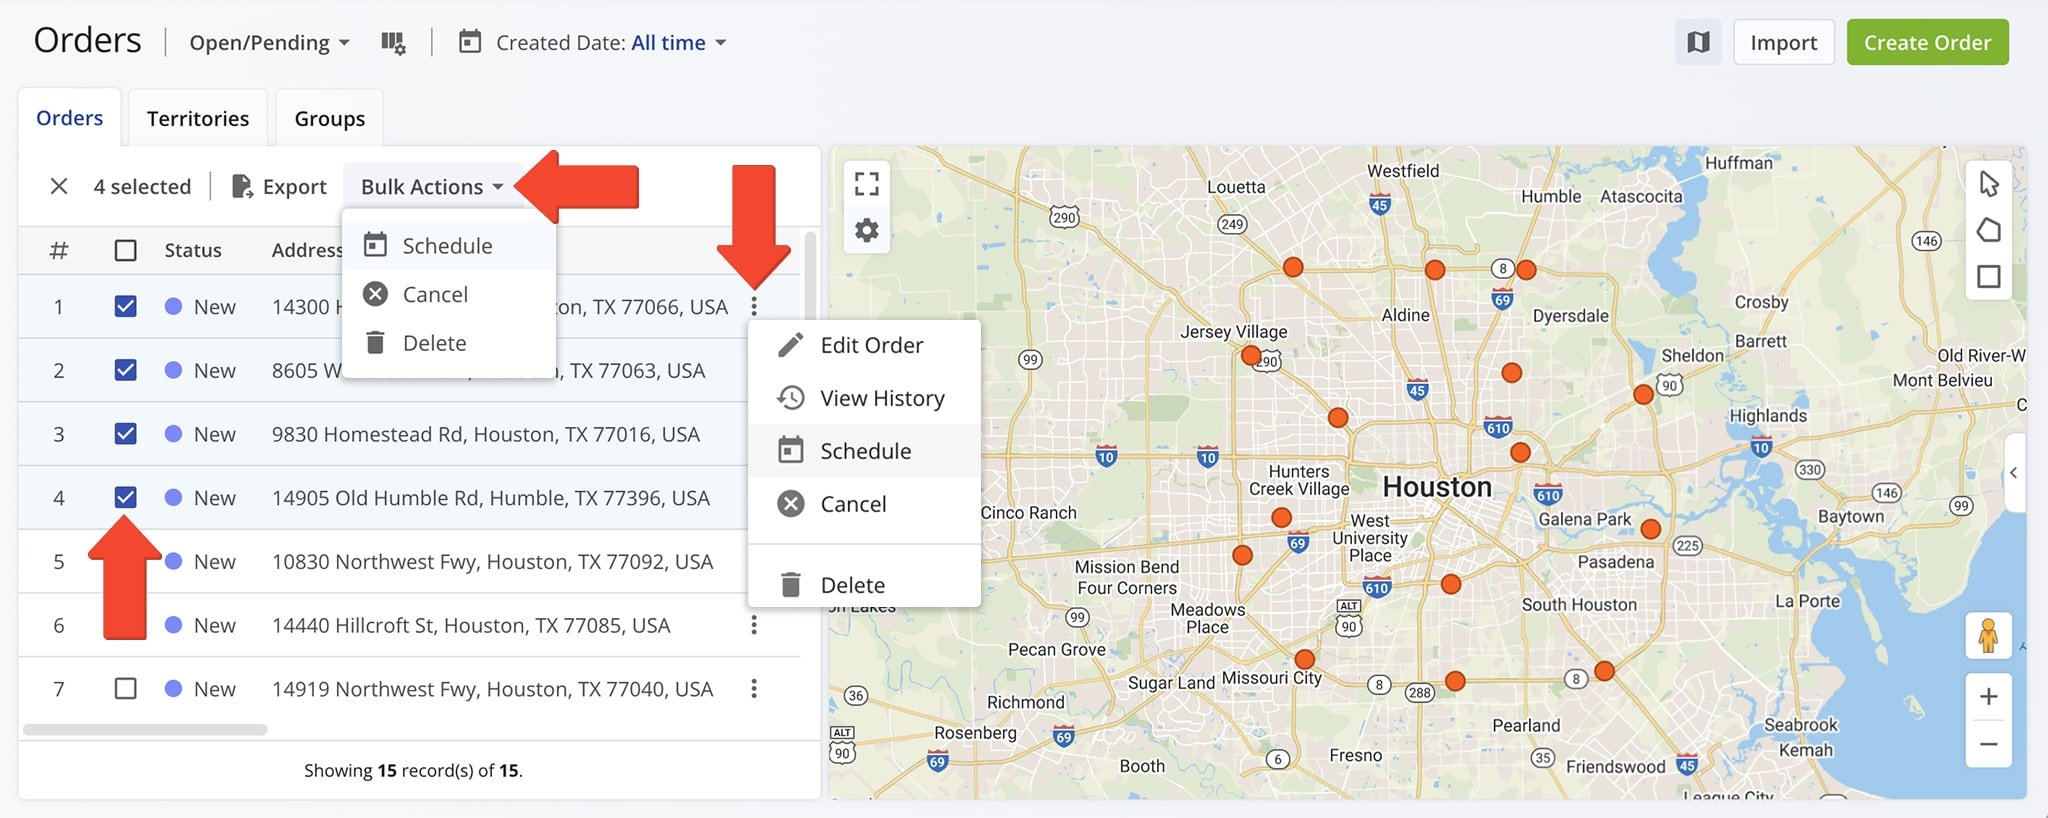Click the Street View pegman icon
Viewport: 2048px width, 818px height.
click(x=1988, y=636)
